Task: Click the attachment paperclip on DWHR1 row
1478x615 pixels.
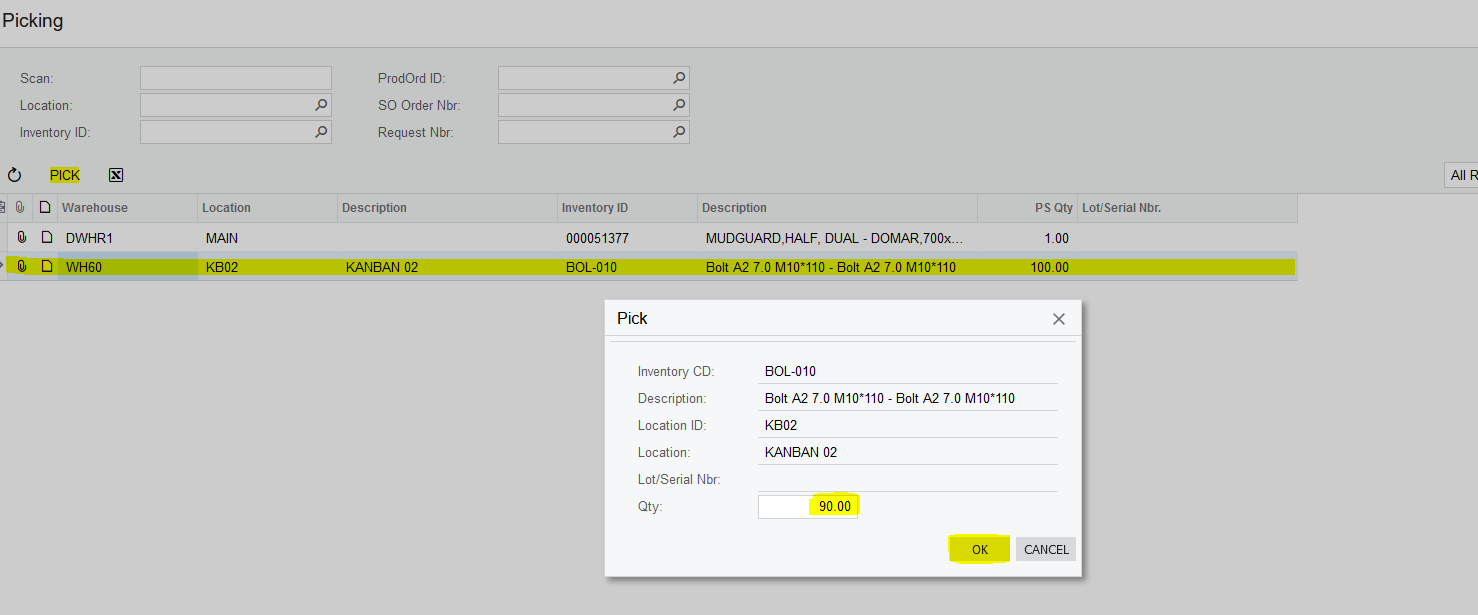Action: 21,238
